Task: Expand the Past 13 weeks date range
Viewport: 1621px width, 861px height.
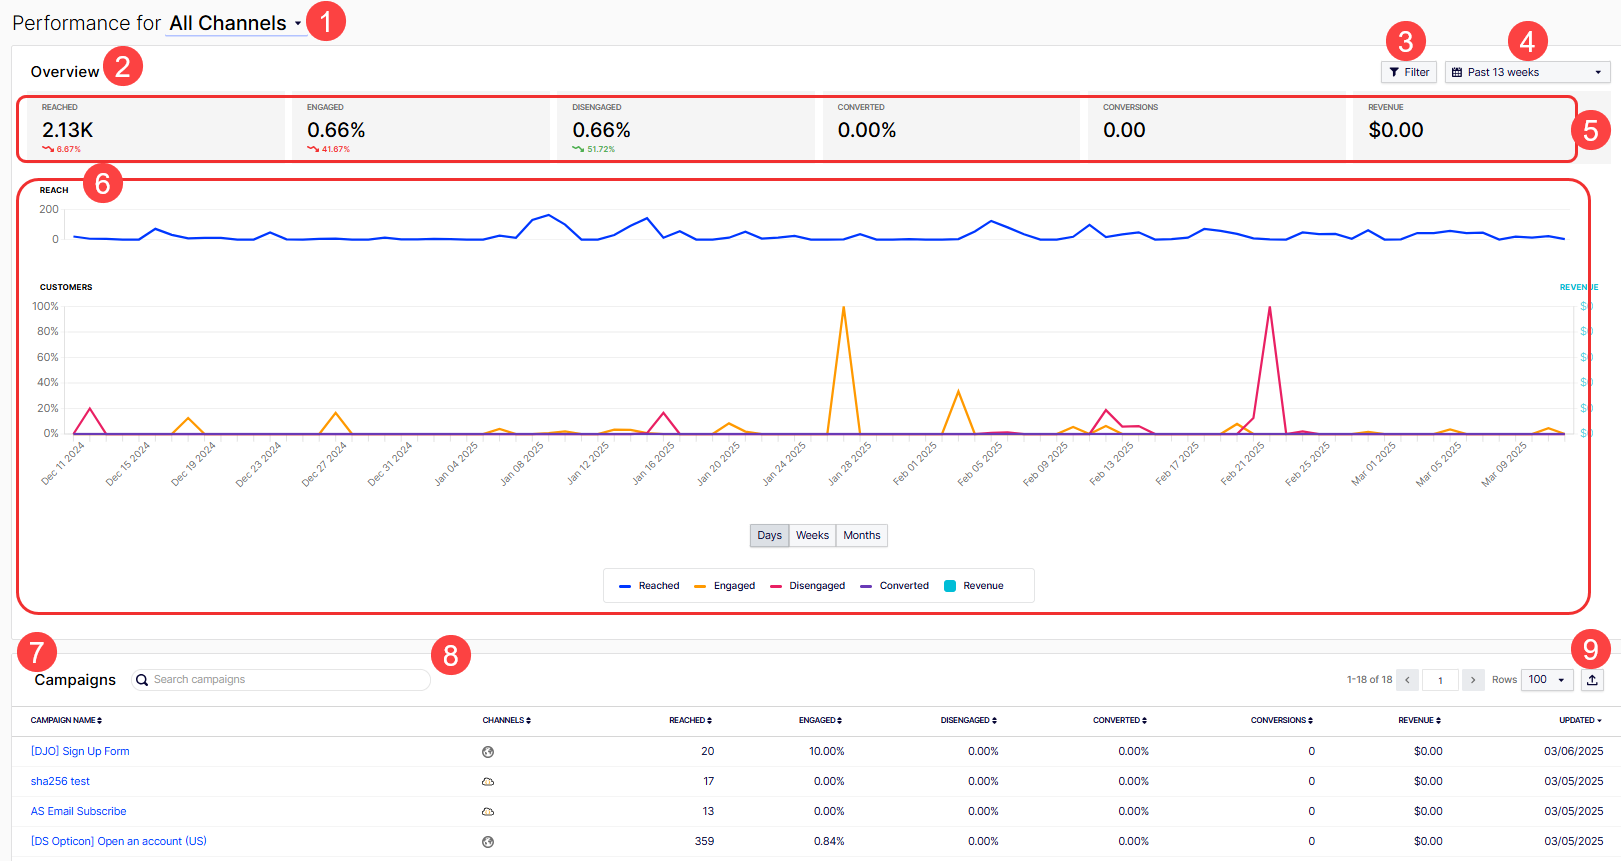Action: pyautogui.click(x=1527, y=72)
